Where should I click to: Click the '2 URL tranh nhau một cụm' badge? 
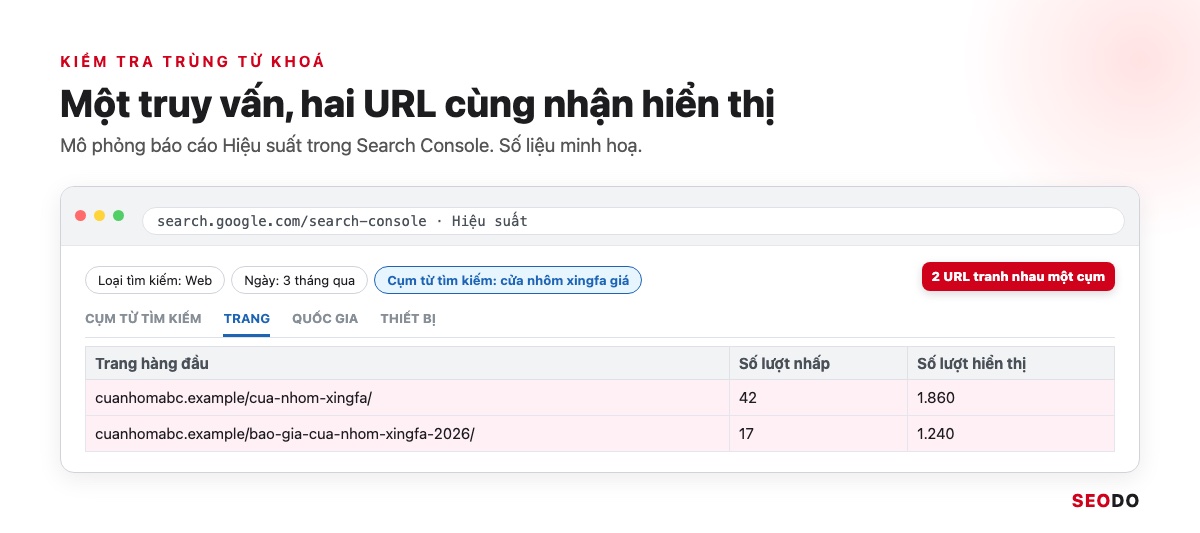coord(1018,277)
